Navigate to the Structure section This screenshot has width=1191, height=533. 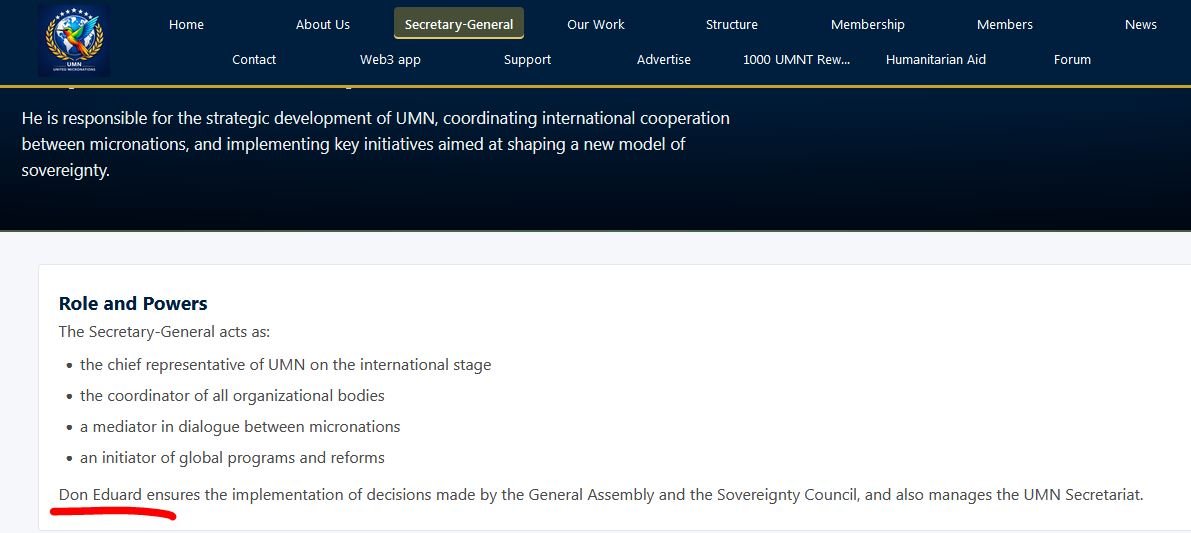pyautogui.click(x=732, y=25)
